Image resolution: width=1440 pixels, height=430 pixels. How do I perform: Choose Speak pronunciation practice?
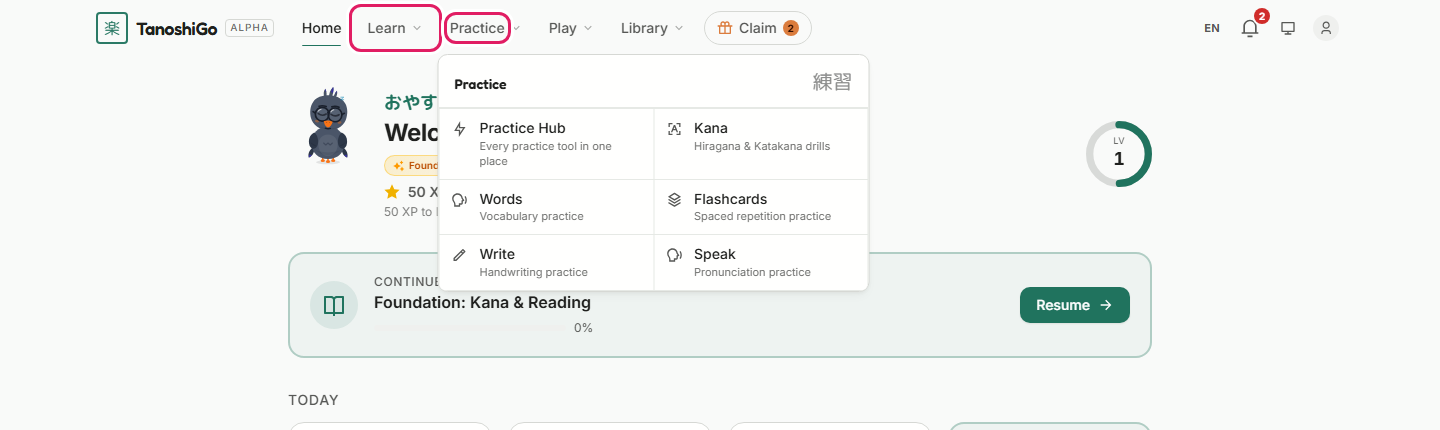click(x=761, y=262)
